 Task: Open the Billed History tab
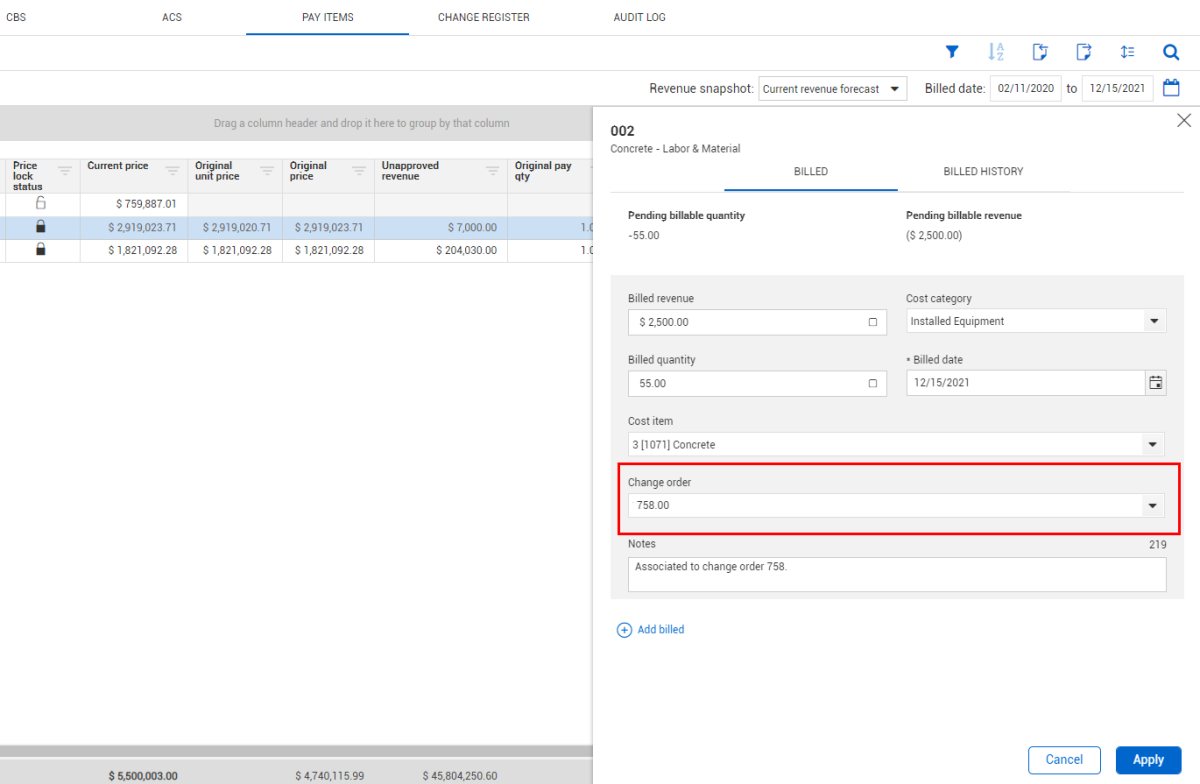point(983,171)
